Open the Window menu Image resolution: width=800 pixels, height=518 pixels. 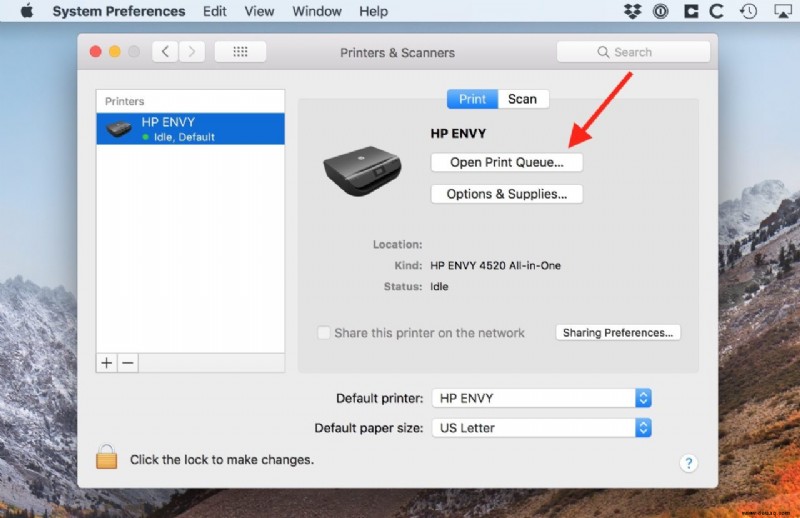click(317, 11)
